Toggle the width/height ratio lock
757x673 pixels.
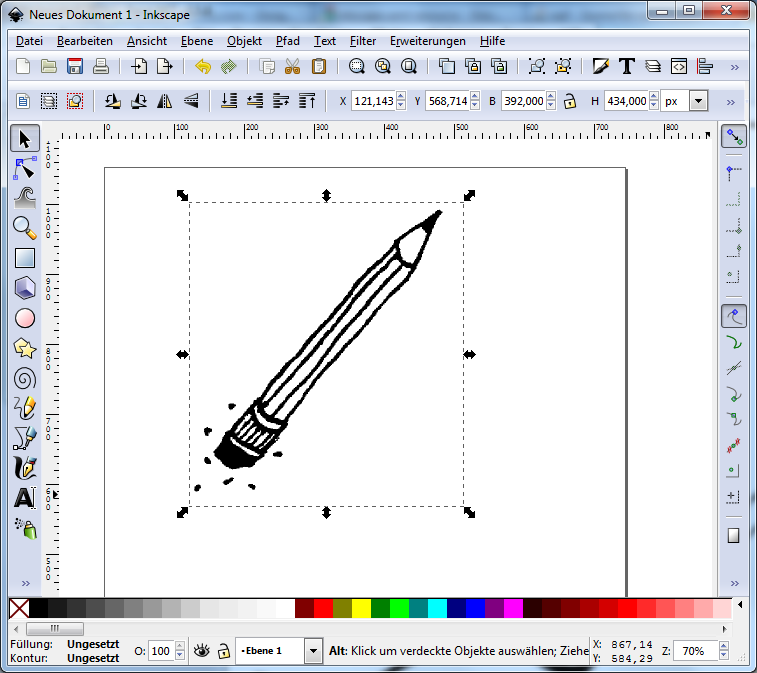click(570, 101)
